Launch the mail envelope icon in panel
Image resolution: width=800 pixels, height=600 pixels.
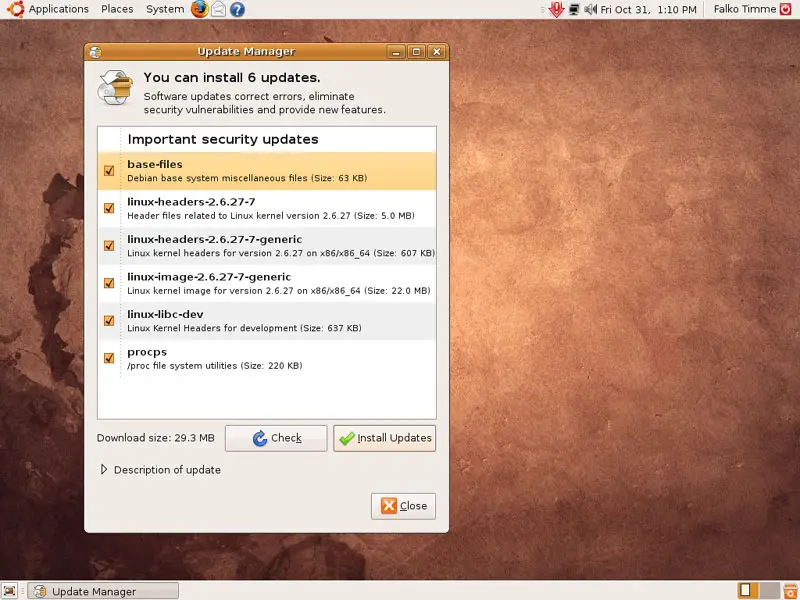[218, 9]
